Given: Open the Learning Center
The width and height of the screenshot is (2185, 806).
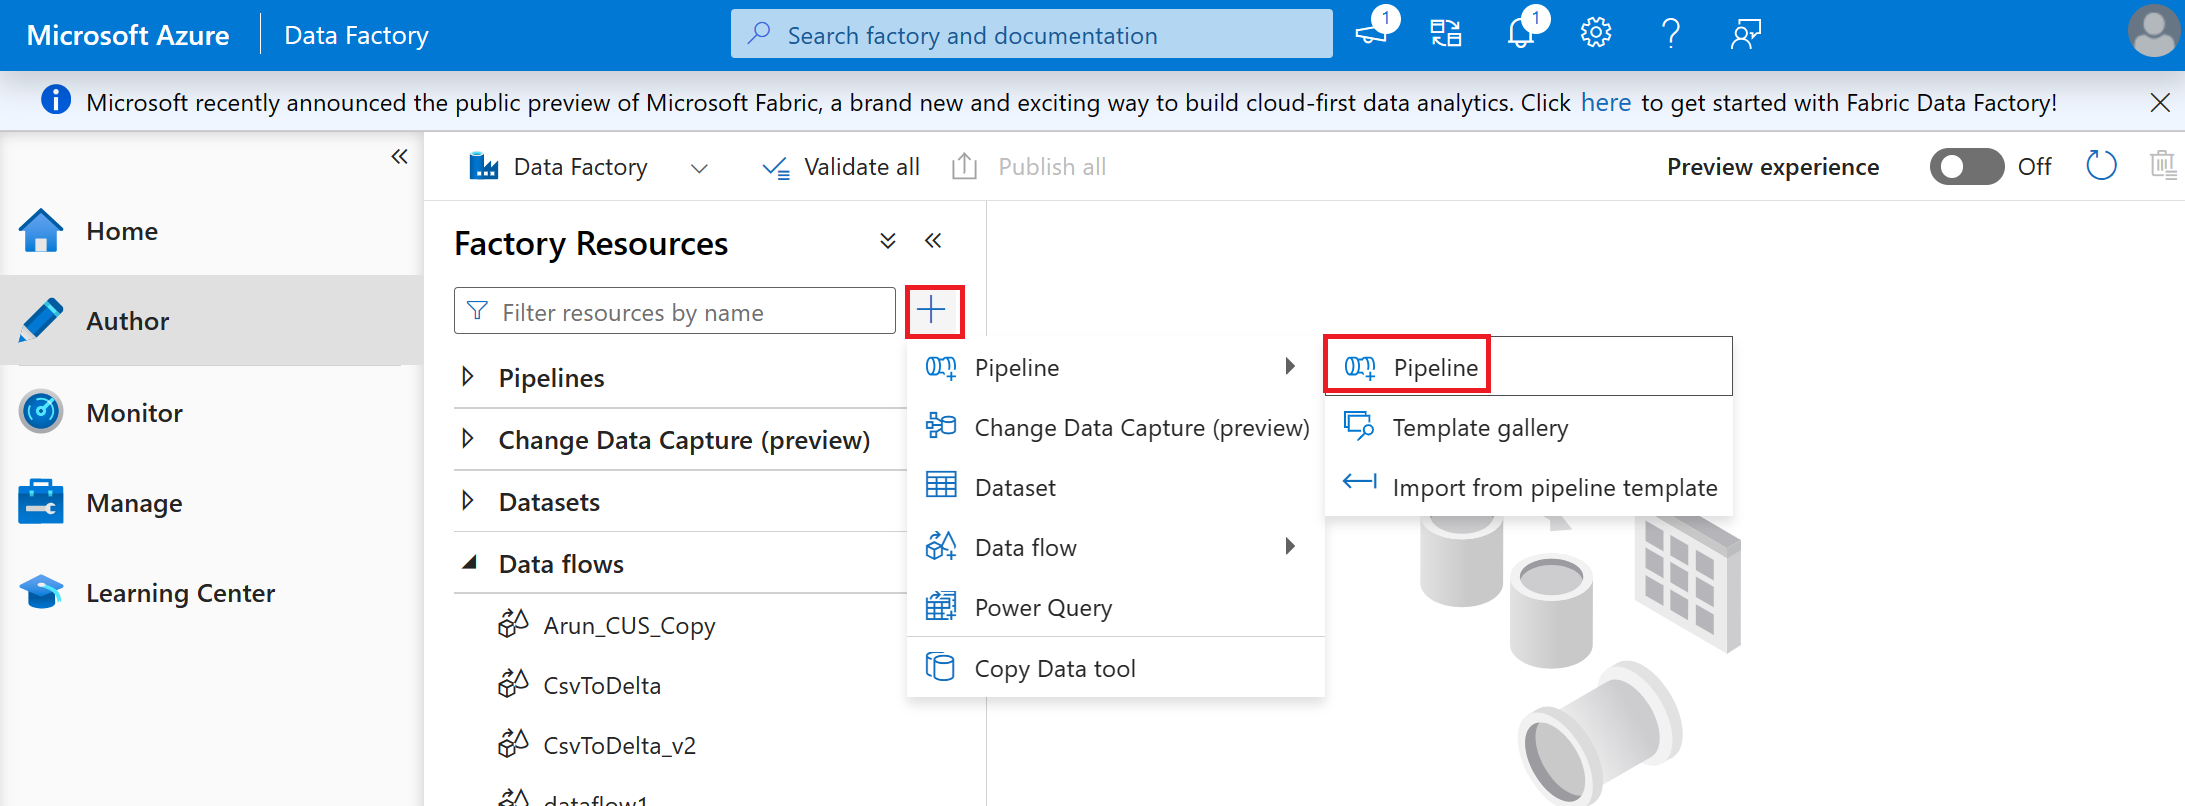Looking at the screenshot, I should (x=211, y=592).
